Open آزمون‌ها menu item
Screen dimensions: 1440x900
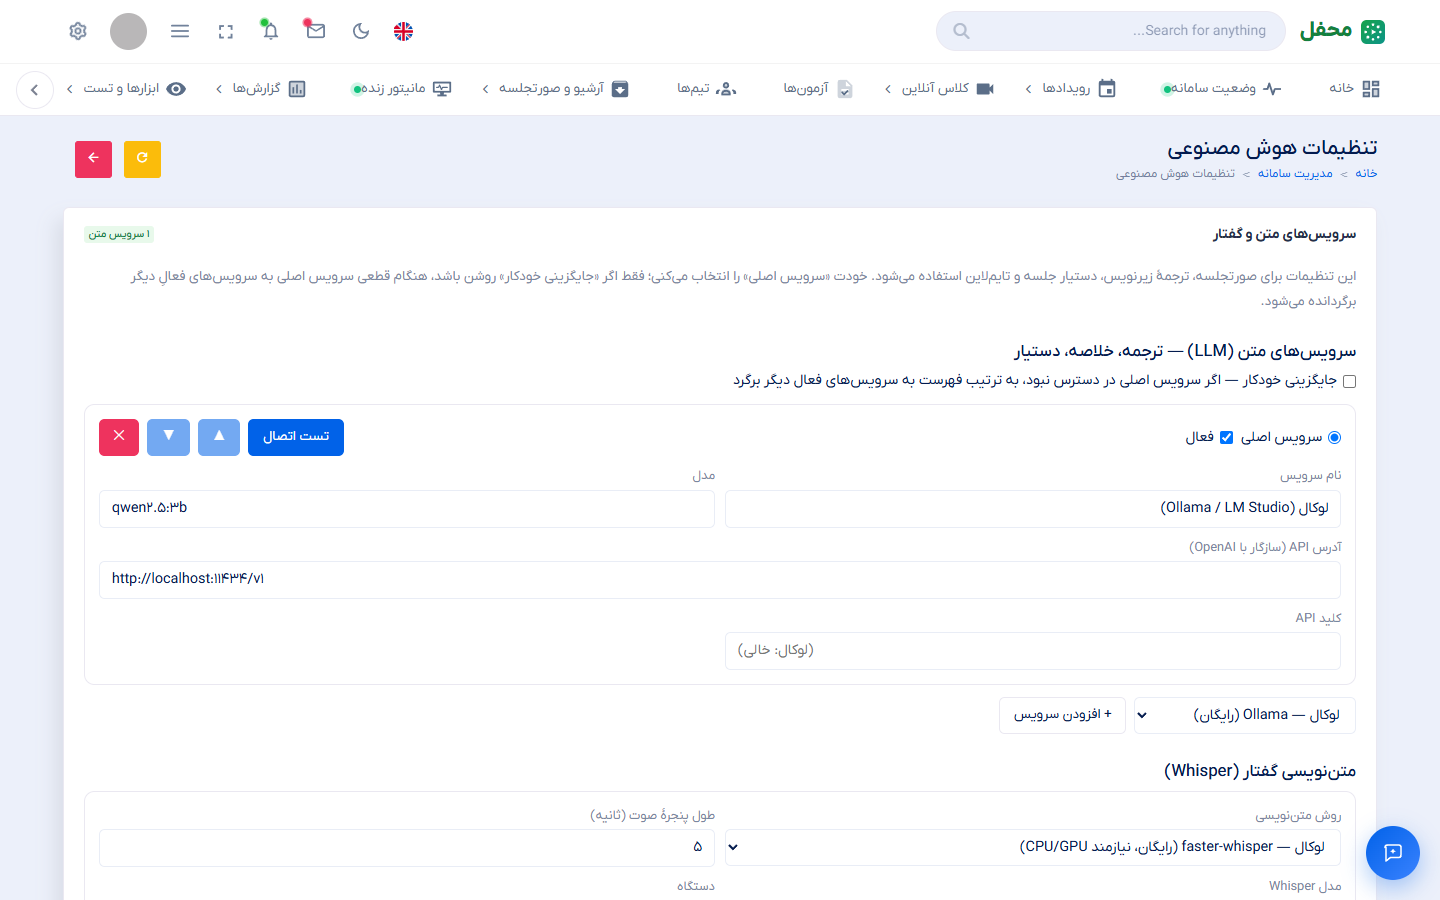point(818,89)
